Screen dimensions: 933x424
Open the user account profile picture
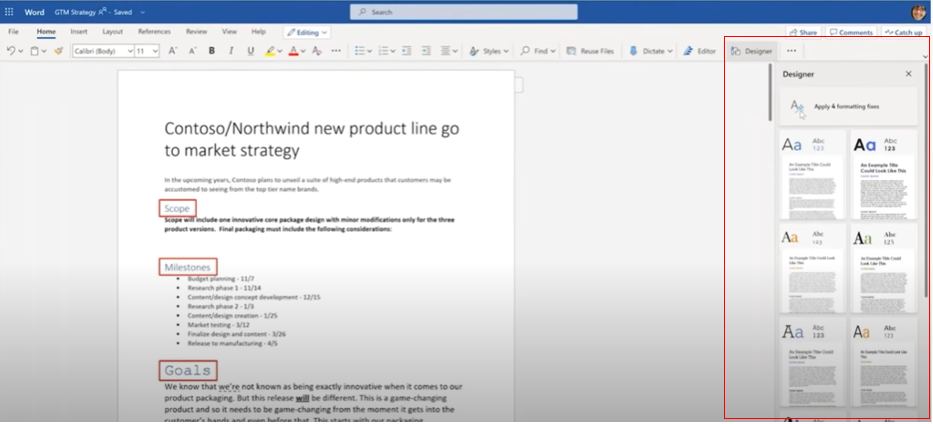pos(919,12)
